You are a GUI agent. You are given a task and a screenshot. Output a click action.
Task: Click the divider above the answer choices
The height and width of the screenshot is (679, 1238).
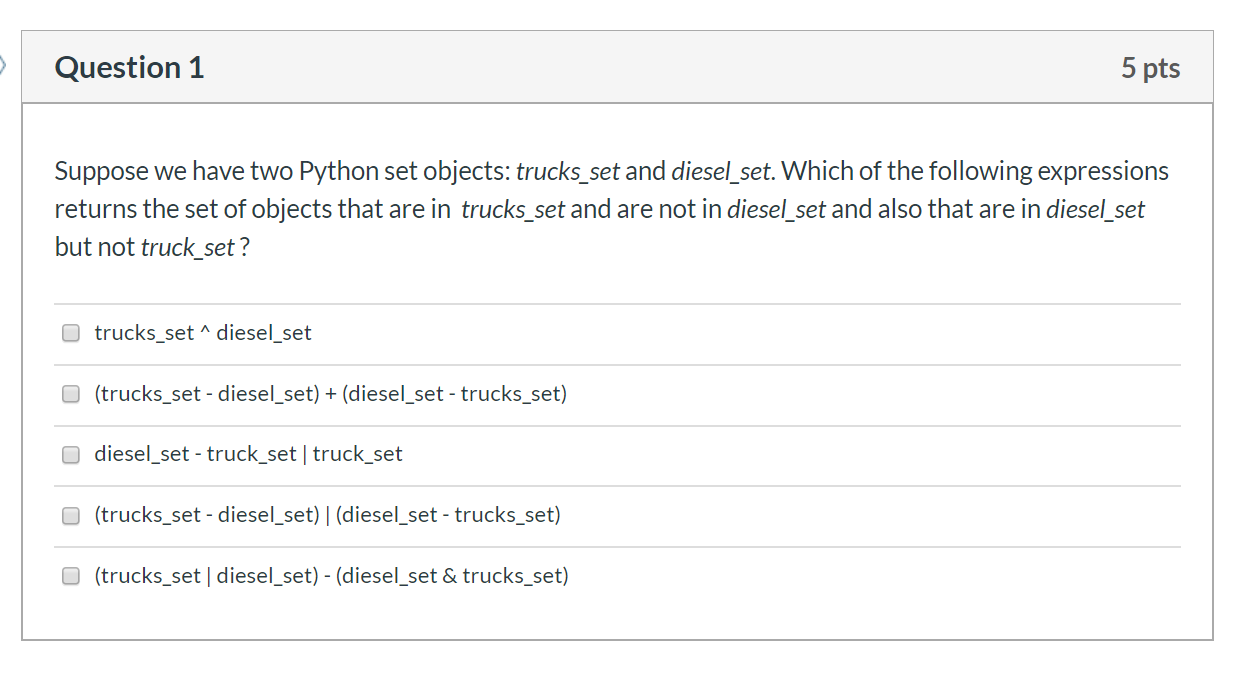tap(617, 305)
